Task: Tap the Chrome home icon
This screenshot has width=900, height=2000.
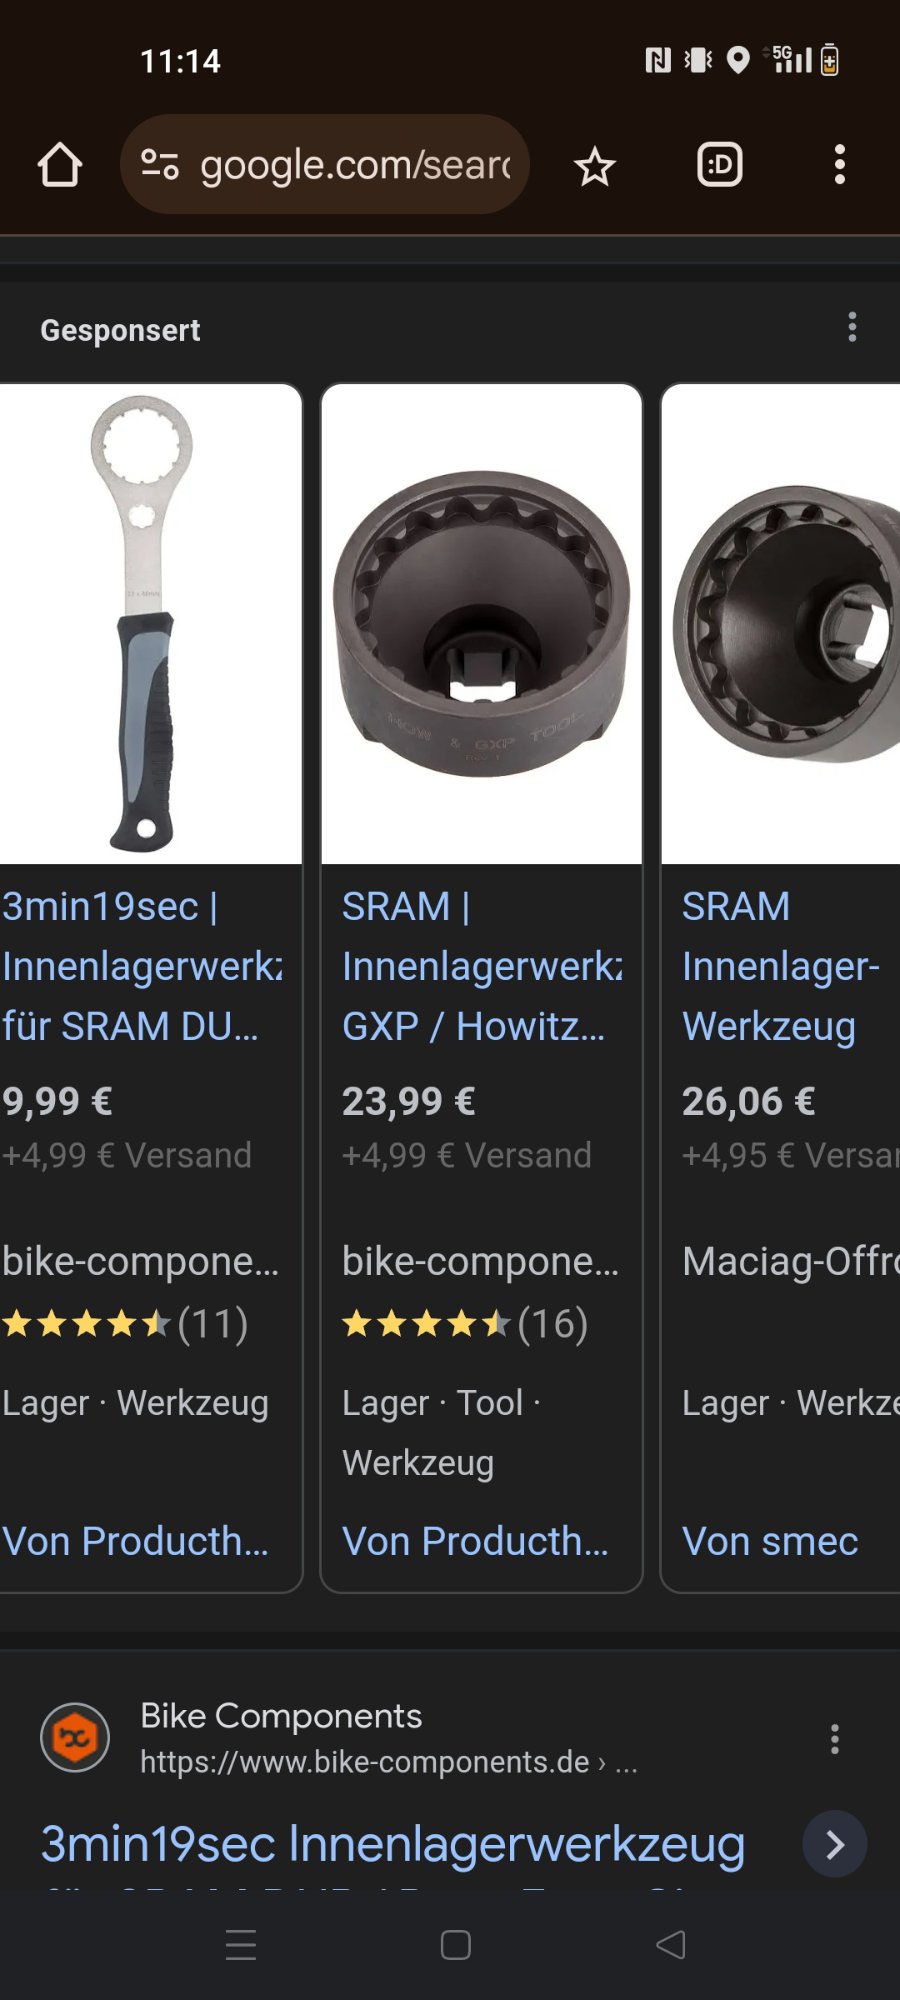Action: [x=60, y=165]
